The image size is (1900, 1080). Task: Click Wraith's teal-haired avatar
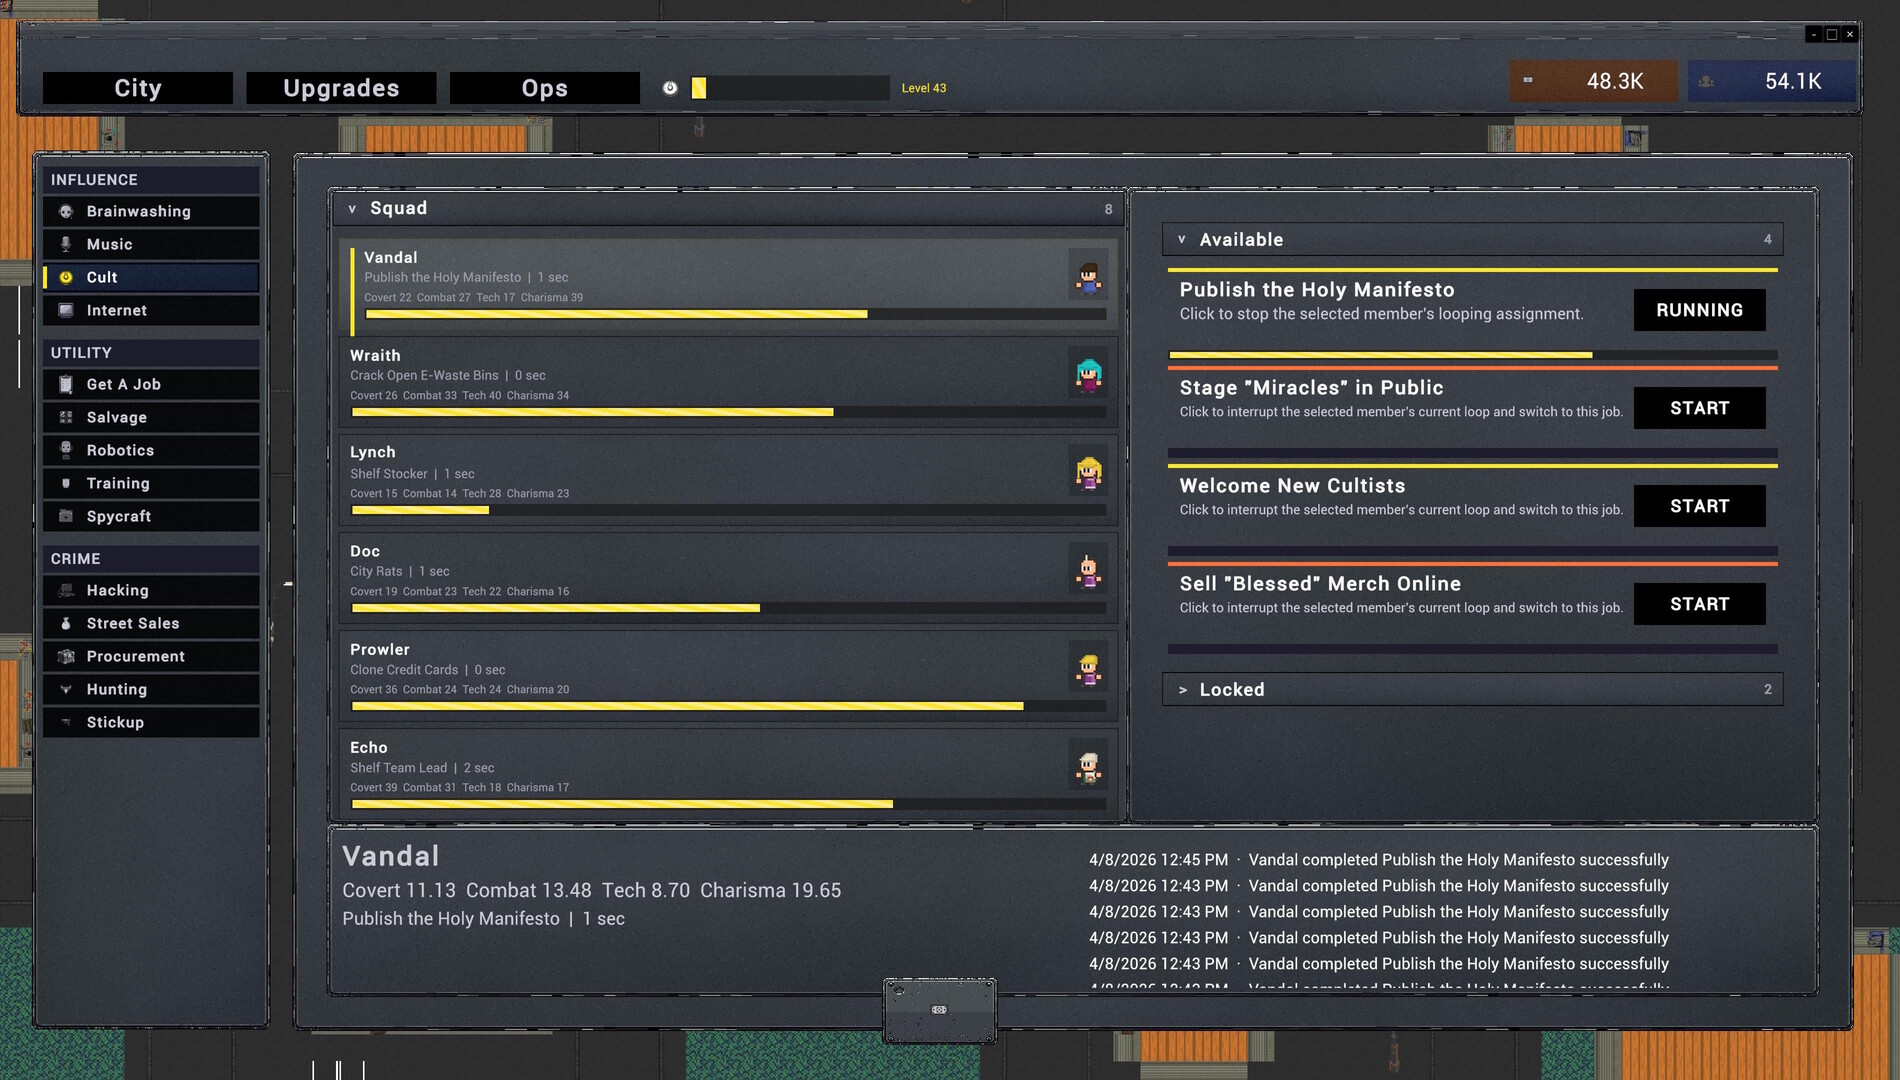(1088, 375)
